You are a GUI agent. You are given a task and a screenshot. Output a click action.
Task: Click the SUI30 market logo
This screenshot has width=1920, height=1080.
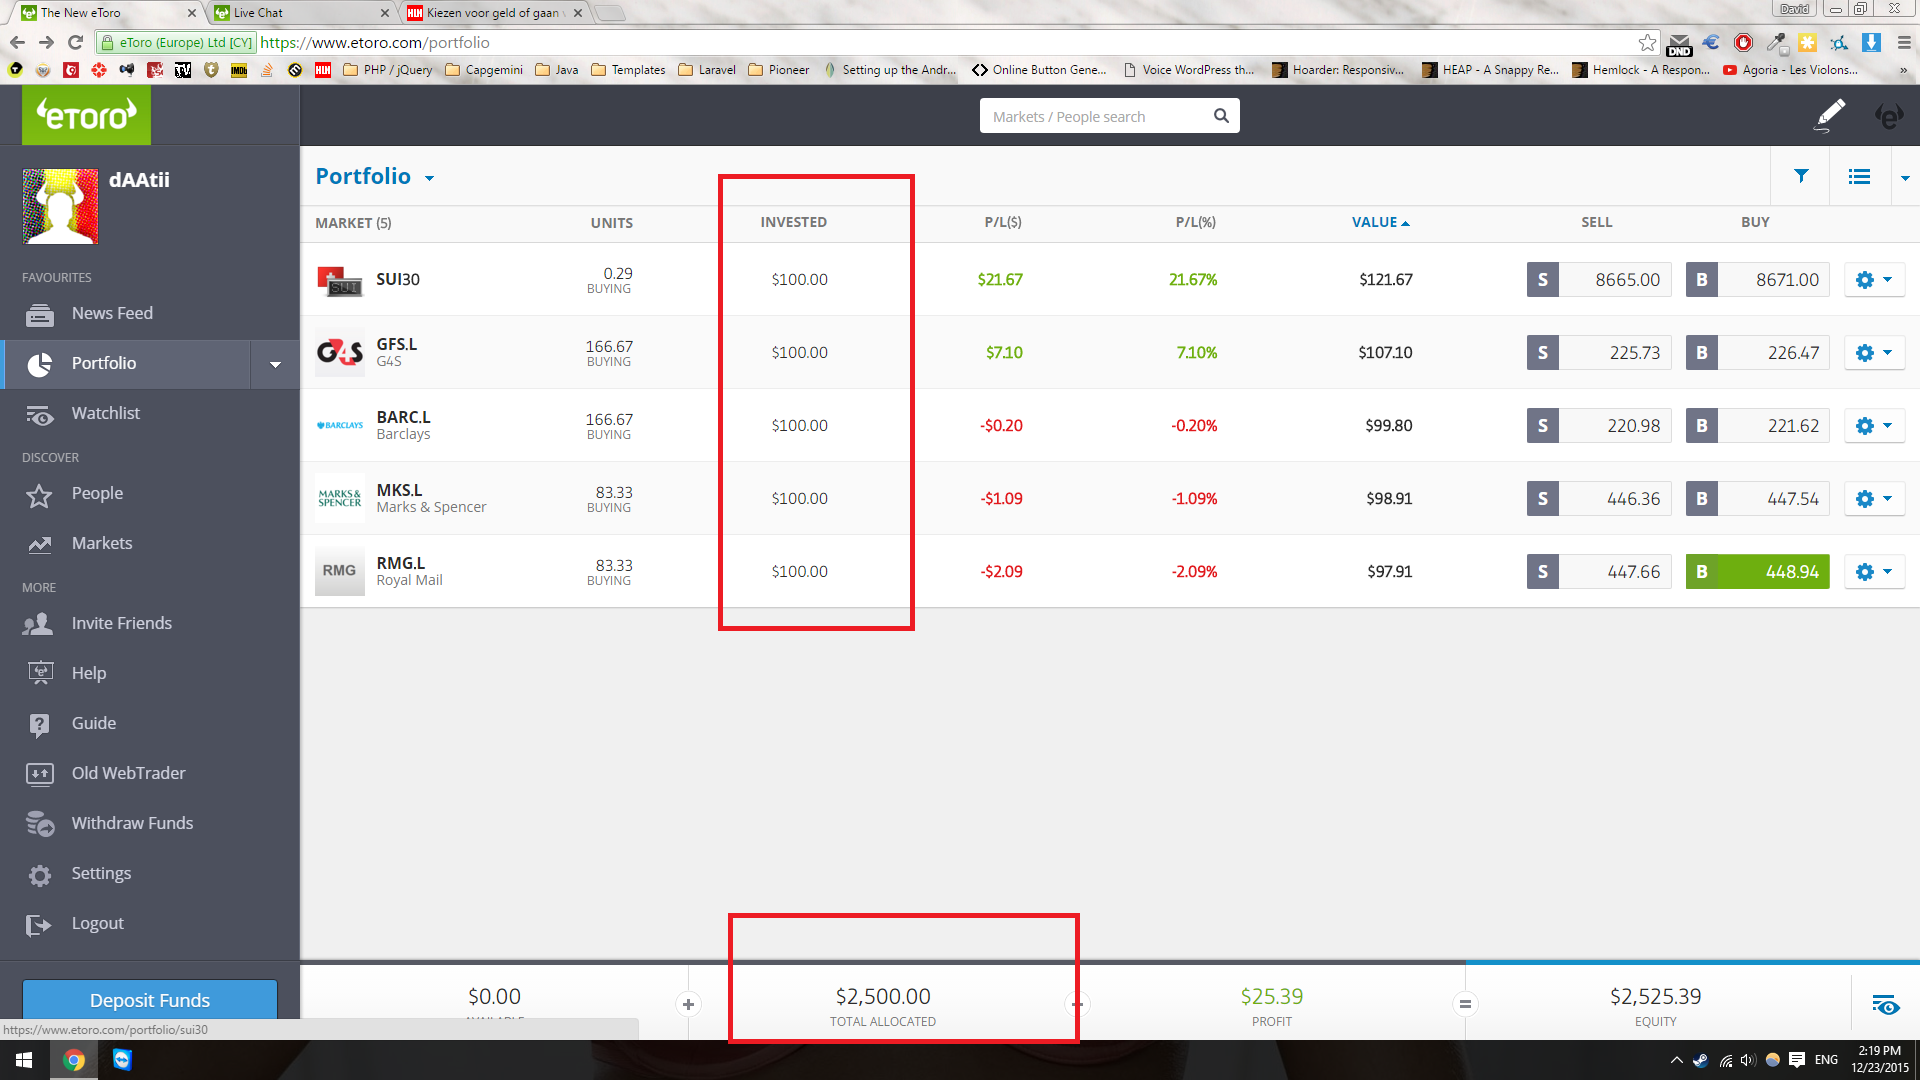pos(339,281)
